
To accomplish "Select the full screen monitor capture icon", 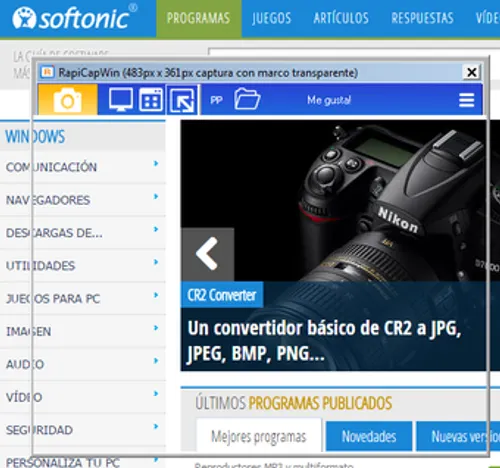I will point(121,99).
